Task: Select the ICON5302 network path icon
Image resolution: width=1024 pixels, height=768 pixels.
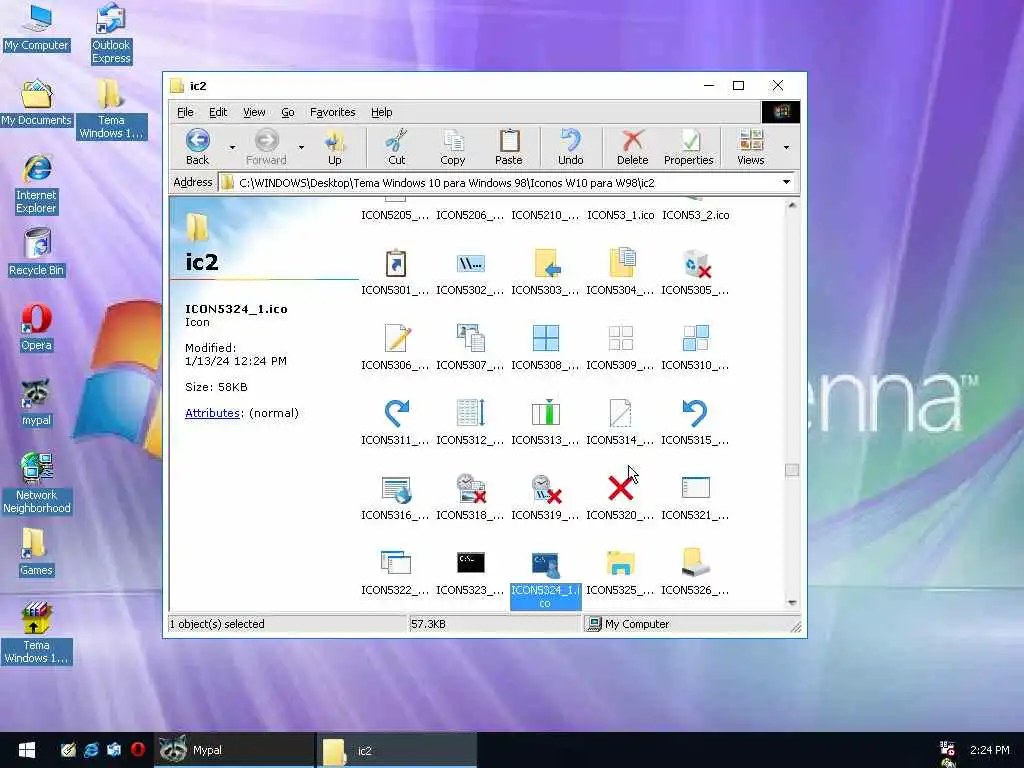Action: click(x=470, y=264)
